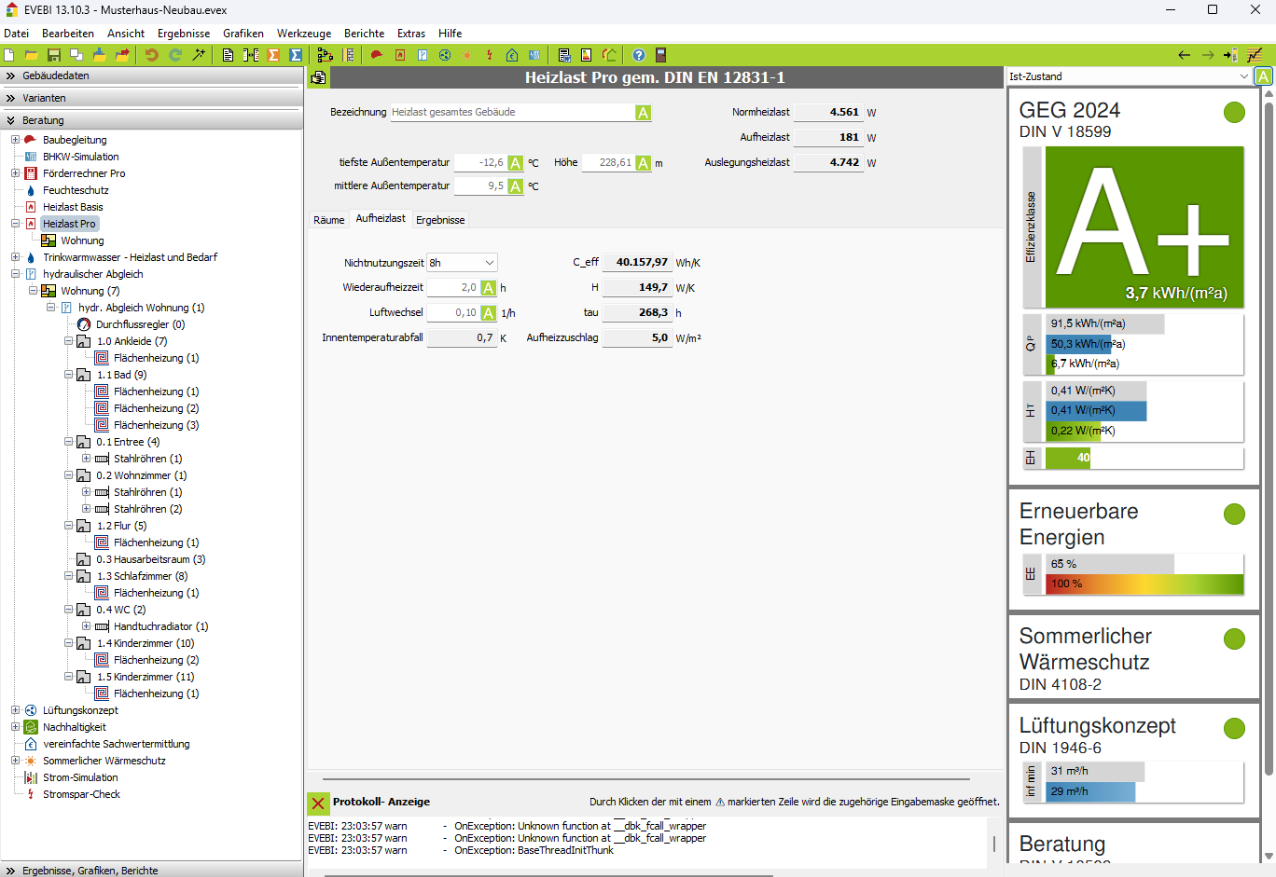Expand the Lüftungskonzept tree node
Viewport: 1276px width, 877px height.
15,710
